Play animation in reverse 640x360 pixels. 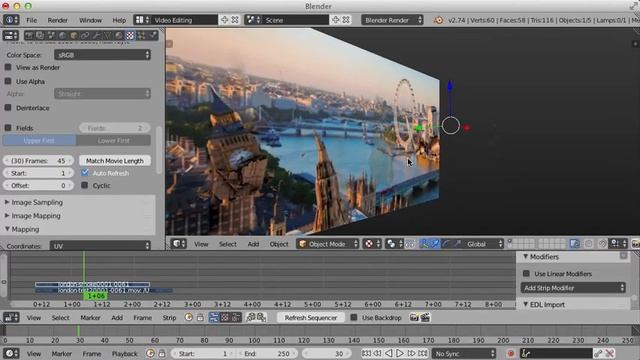pyautogui.click(x=389, y=353)
